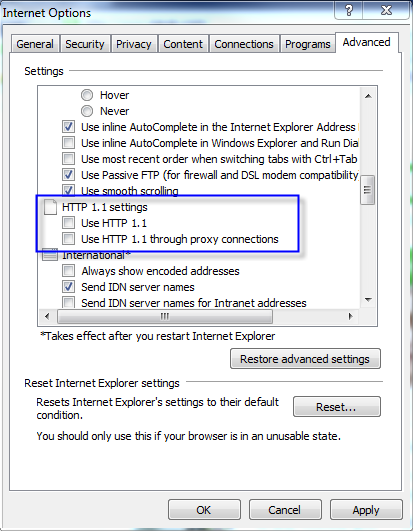Click the settings list down arrow
Image resolution: width=413 pixels, height=531 pixels.
pyautogui.click(x=368, y=299)
